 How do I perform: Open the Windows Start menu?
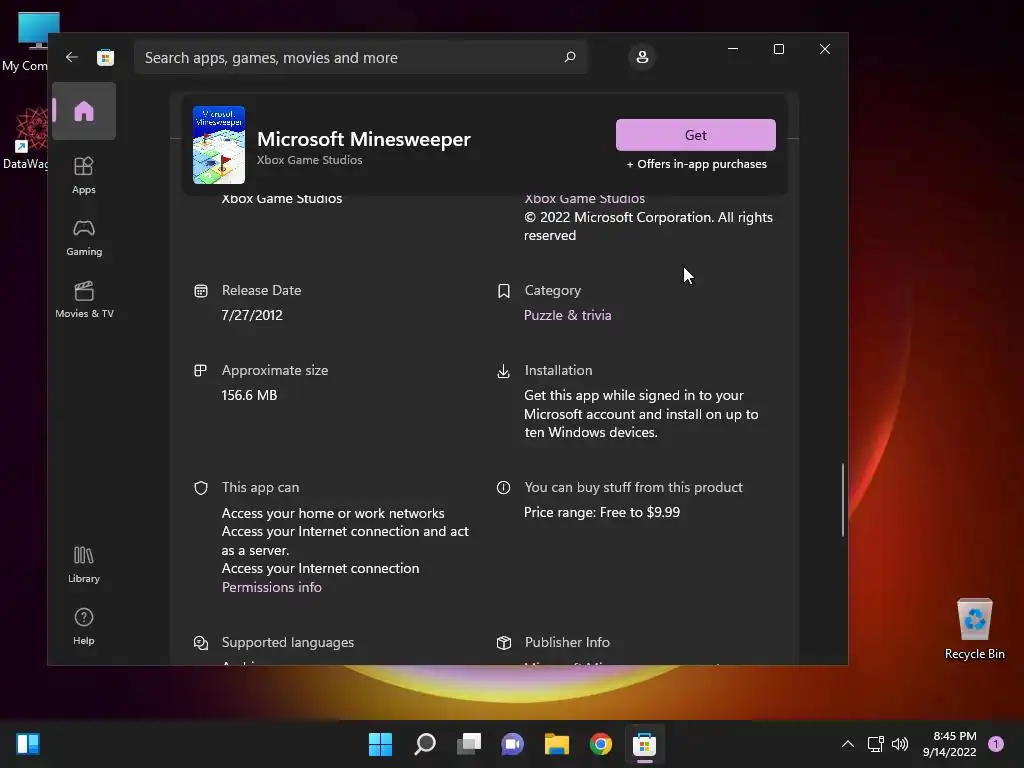[x=380, y=744]
